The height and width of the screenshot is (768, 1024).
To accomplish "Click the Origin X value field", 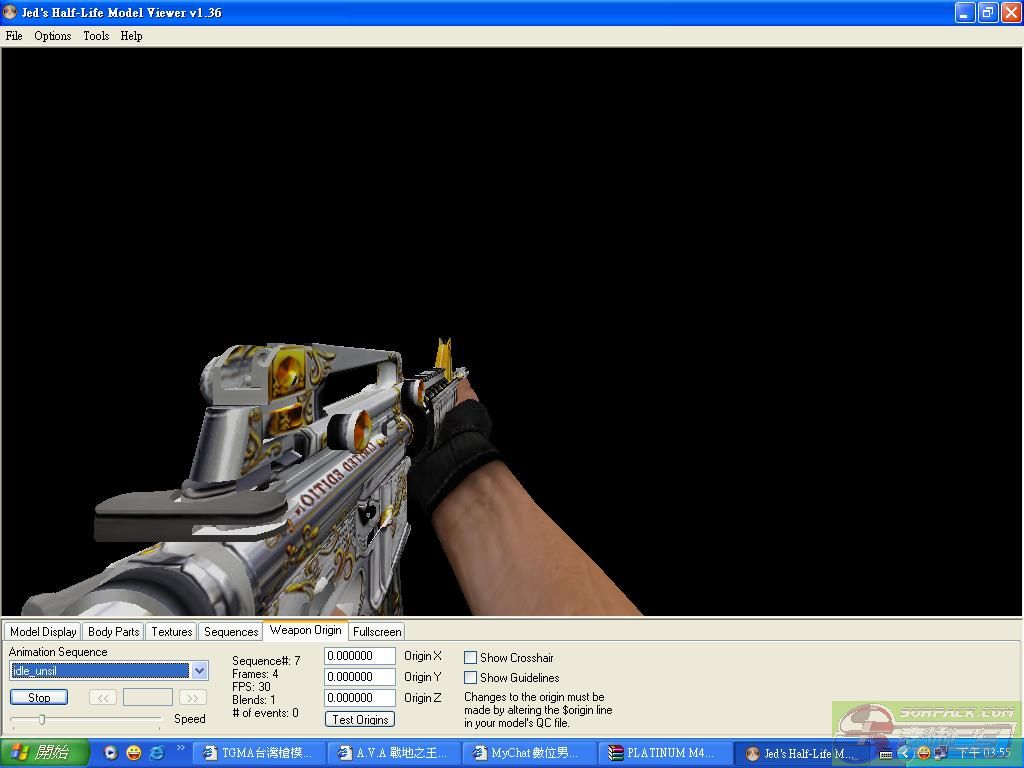I will (360, 656).
